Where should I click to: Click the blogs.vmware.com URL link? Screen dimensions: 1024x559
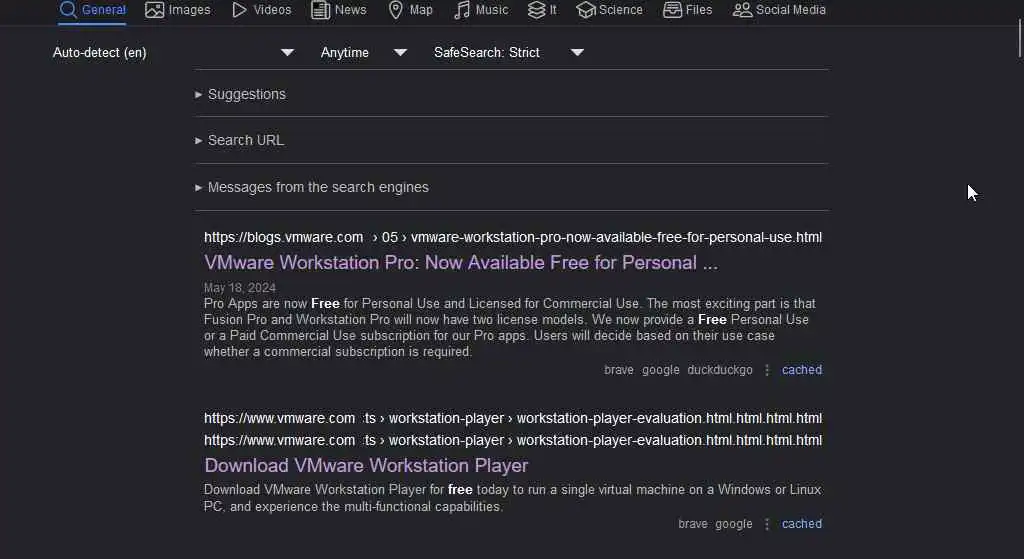(513, 238)
